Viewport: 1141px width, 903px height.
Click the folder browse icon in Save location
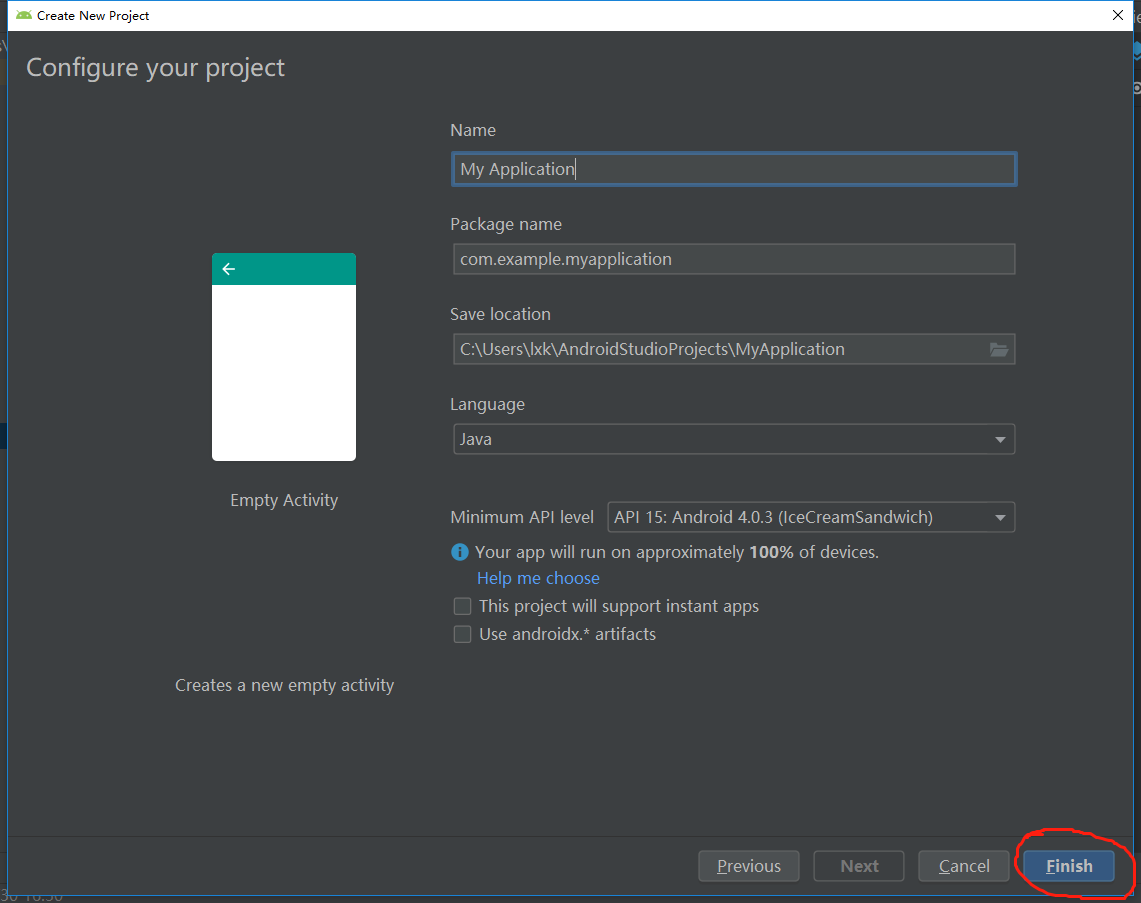point(998,350)
